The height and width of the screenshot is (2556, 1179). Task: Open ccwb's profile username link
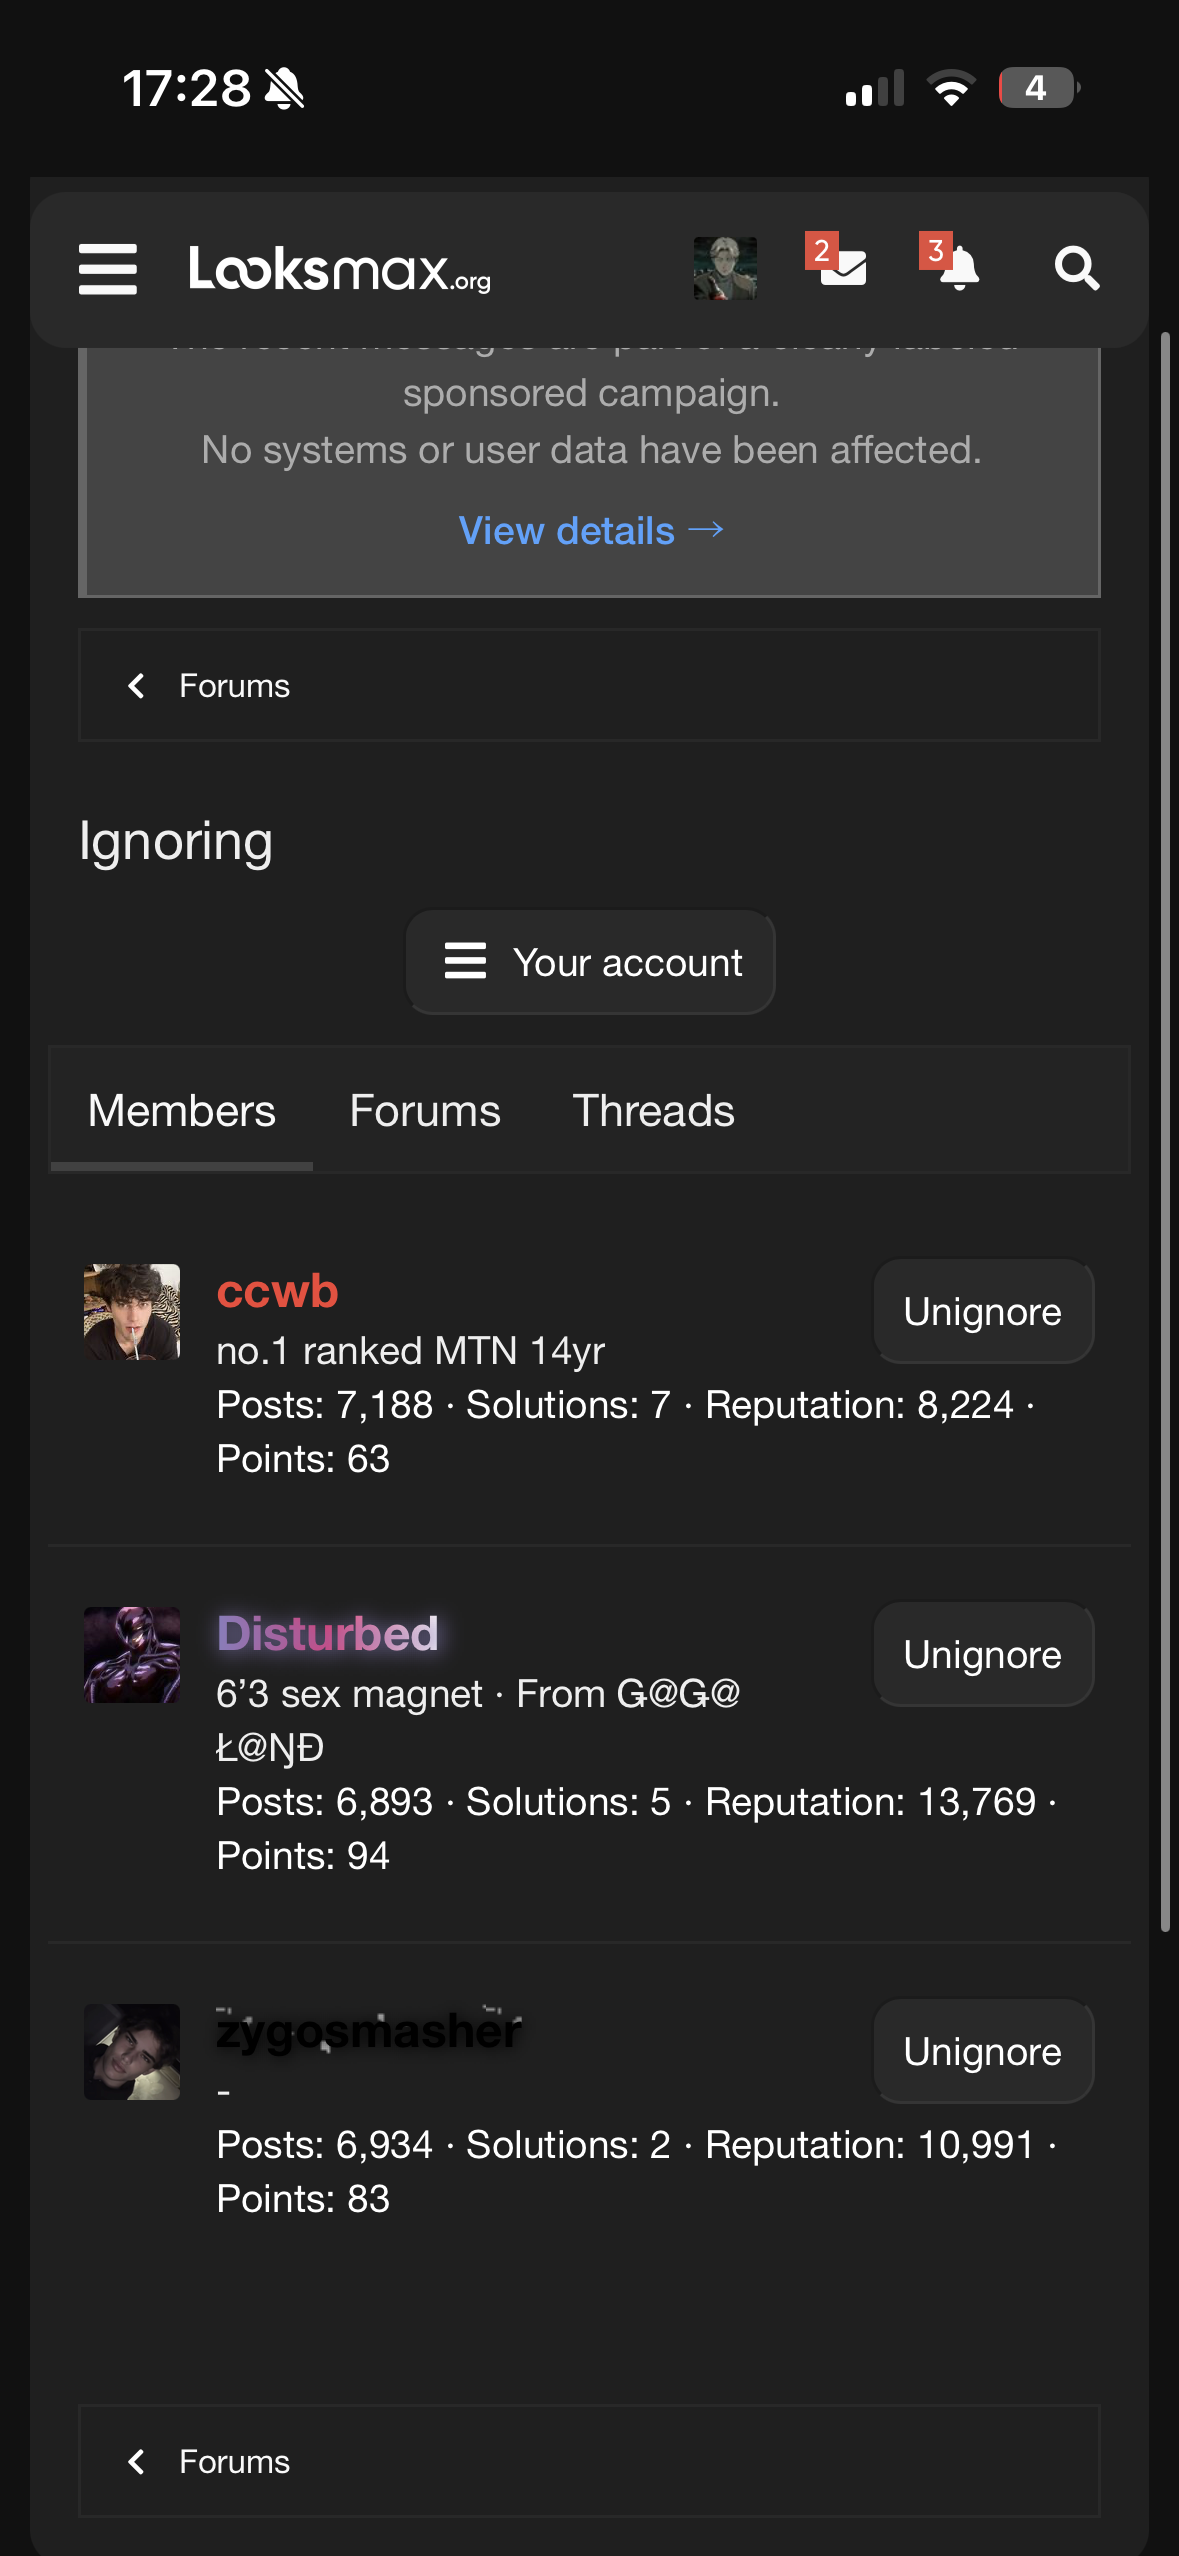(278, 1291)
